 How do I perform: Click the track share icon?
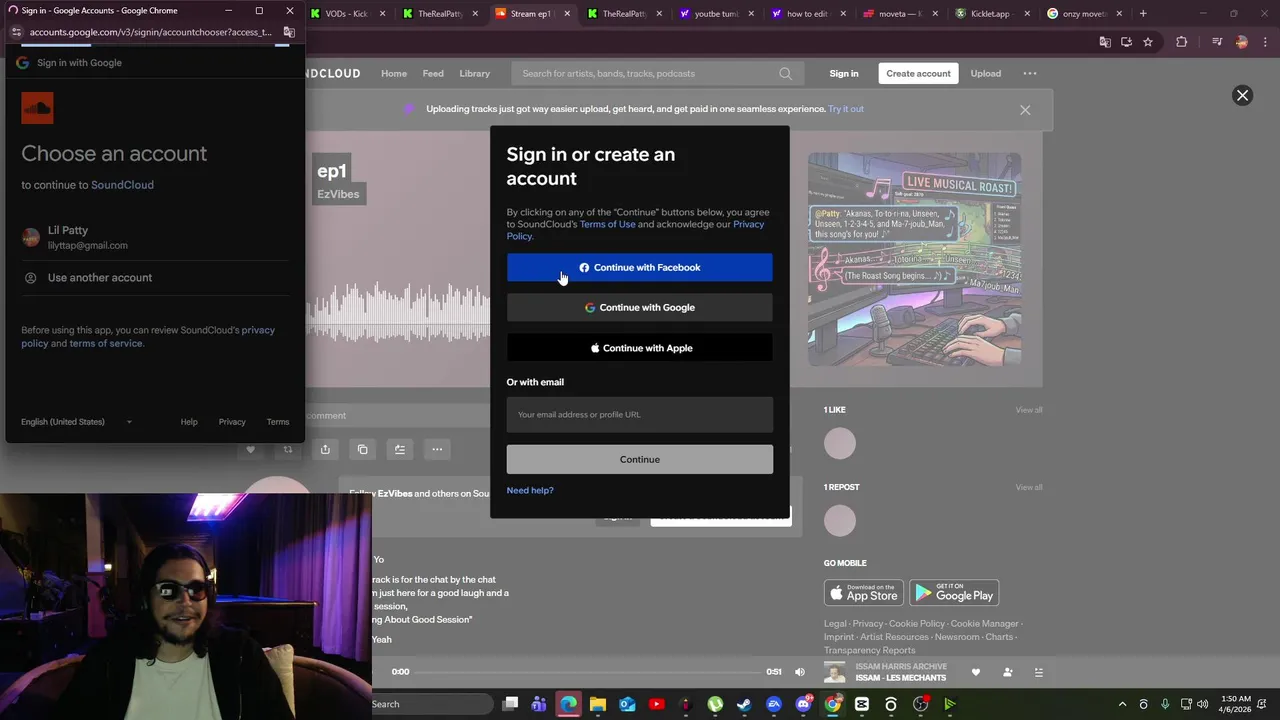click(x=325, y=450)
